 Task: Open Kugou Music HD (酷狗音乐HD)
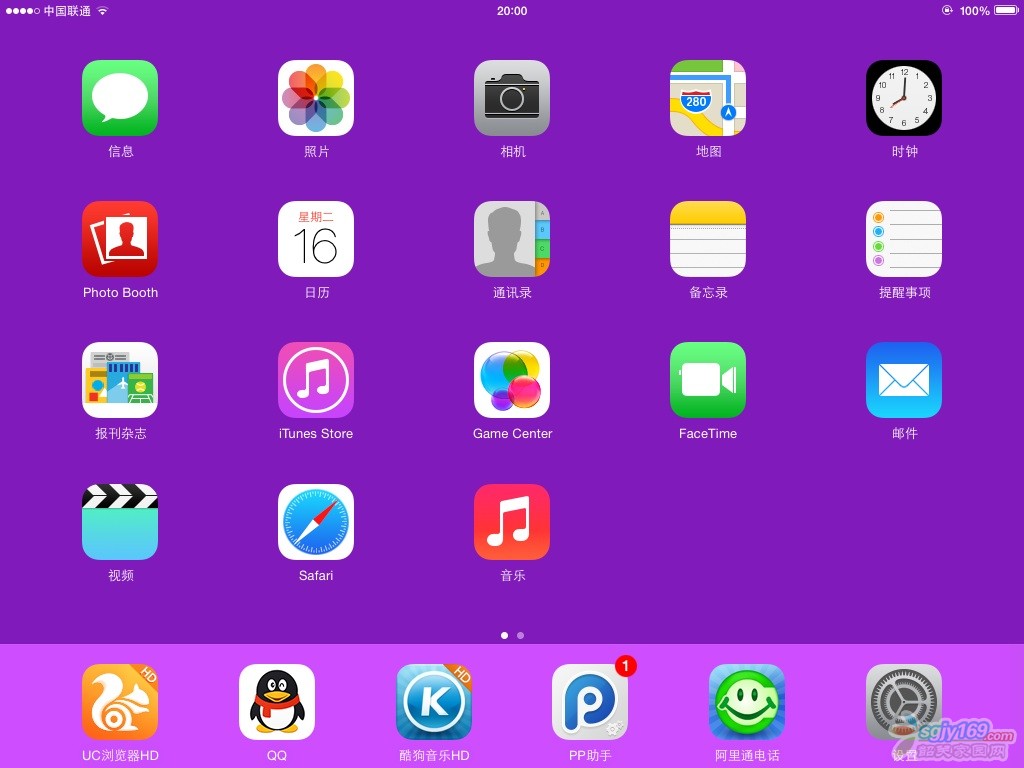(434, 702)
